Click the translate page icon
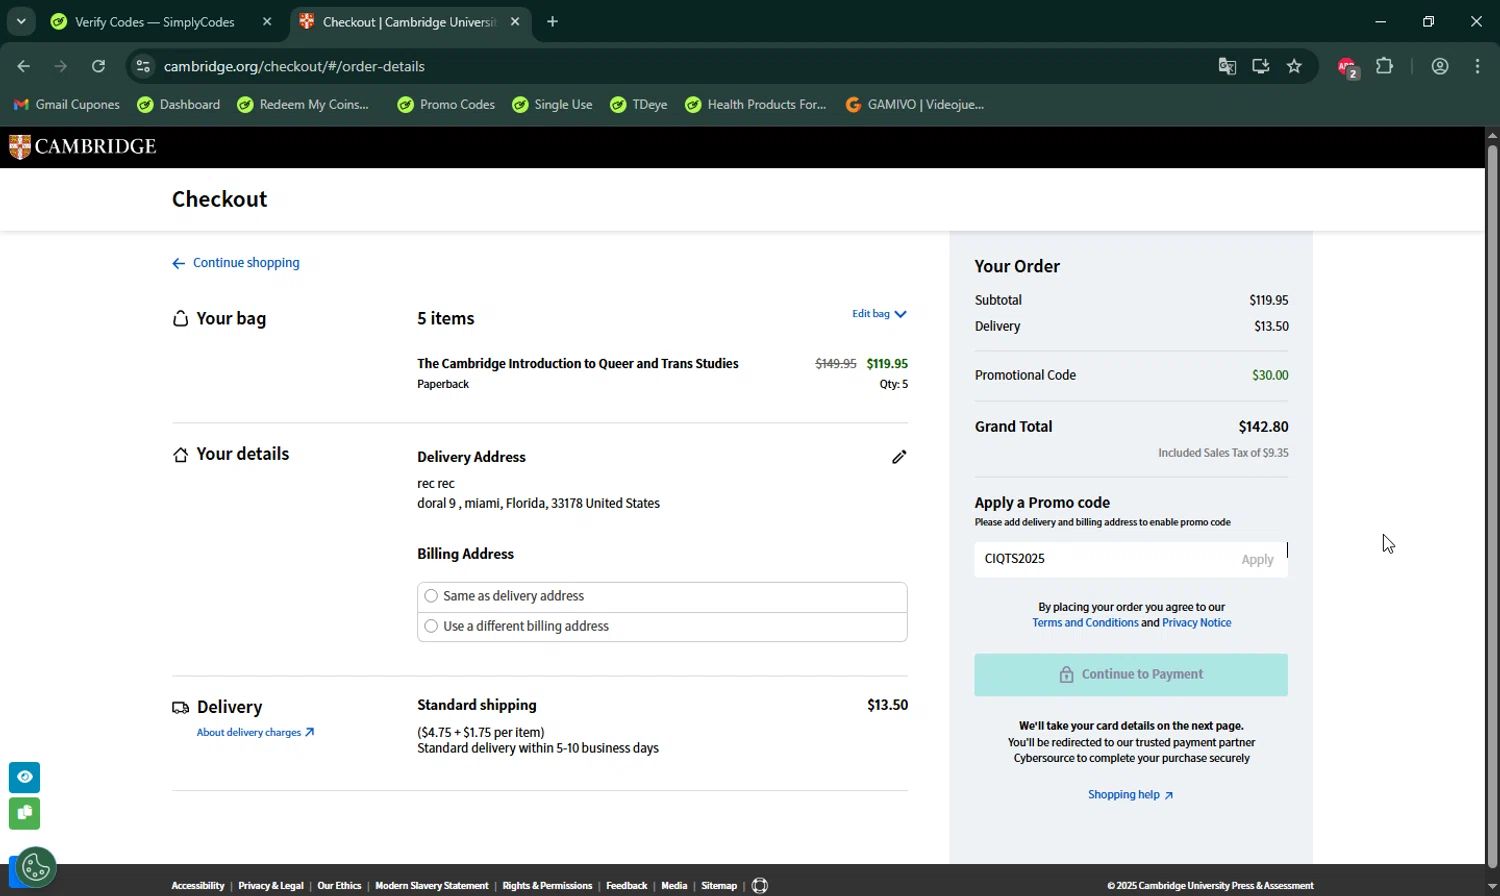Screen dimensions: 1500x896 tap(1227, 66)
